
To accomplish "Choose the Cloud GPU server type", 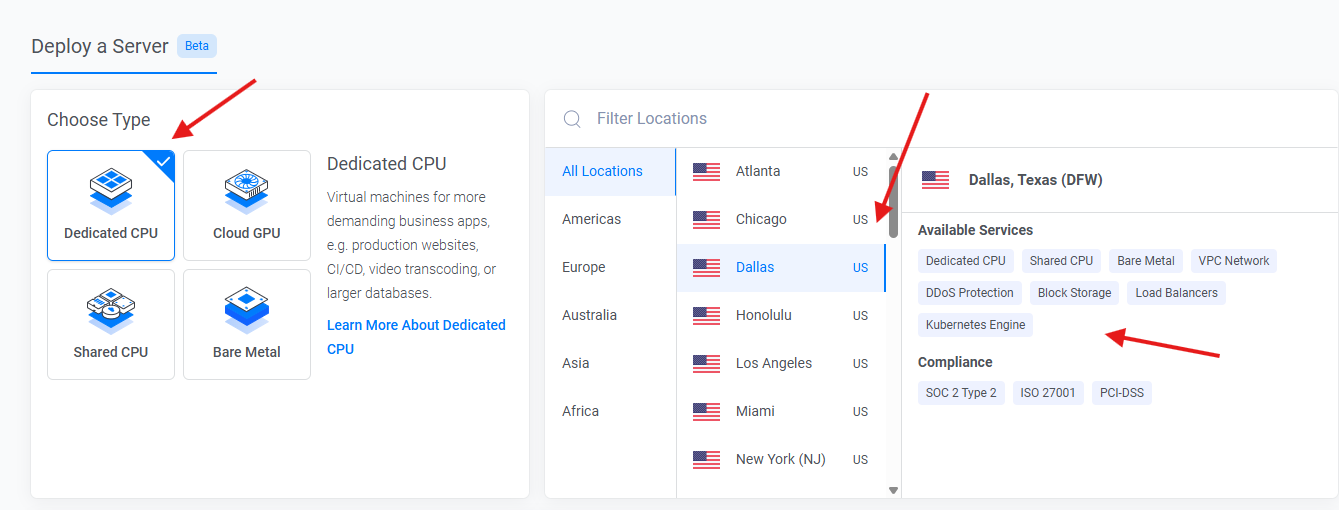I will click(x=247, y=205).
